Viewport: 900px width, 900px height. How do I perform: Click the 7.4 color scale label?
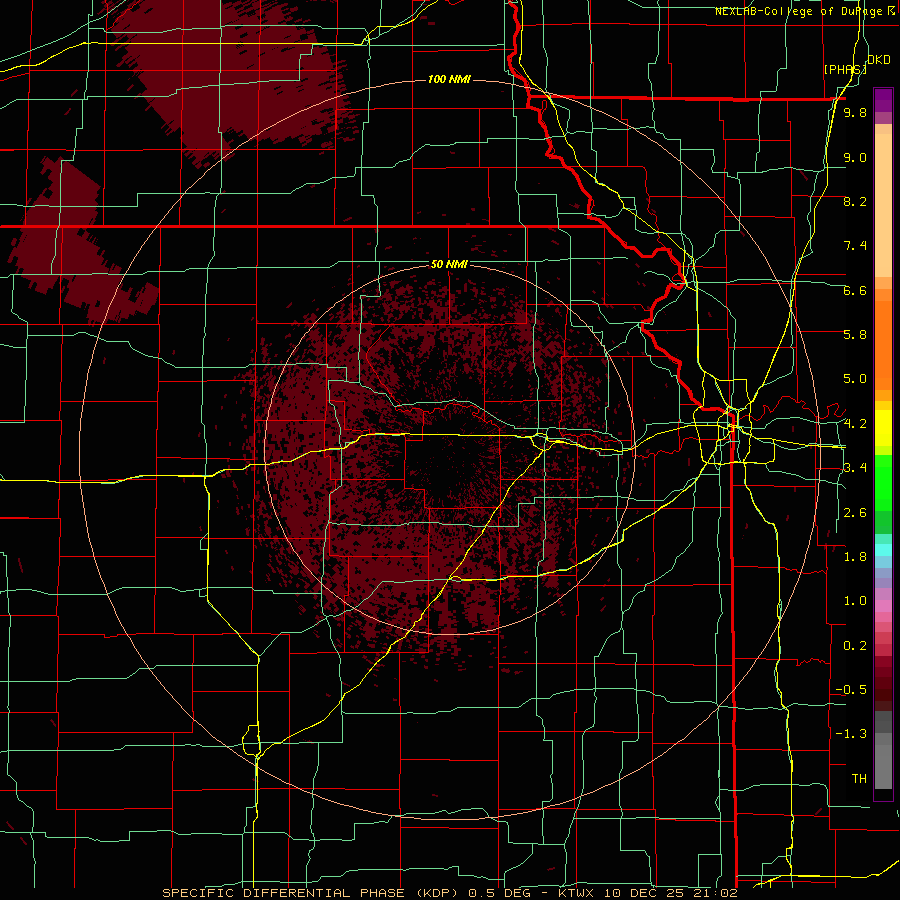855,246
